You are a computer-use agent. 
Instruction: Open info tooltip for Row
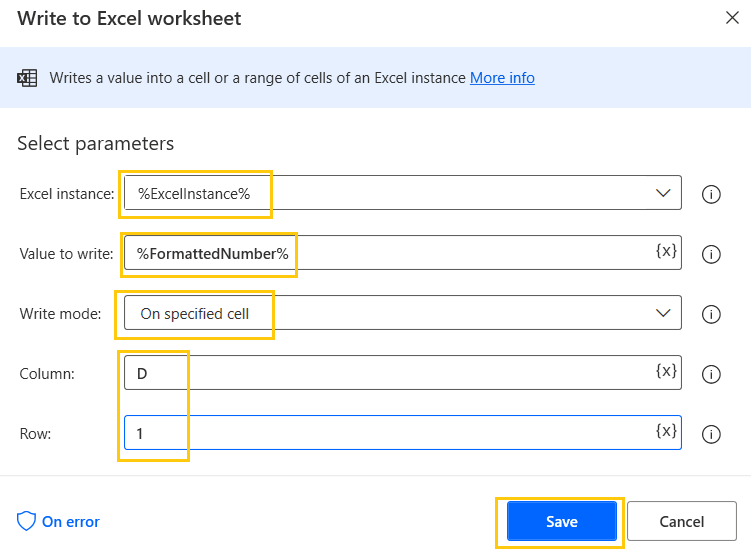pos(711,434)
